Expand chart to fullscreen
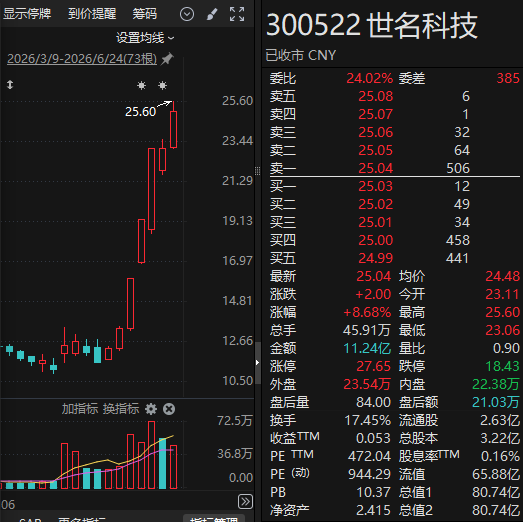523x522 pixels. tap(237, 14)
